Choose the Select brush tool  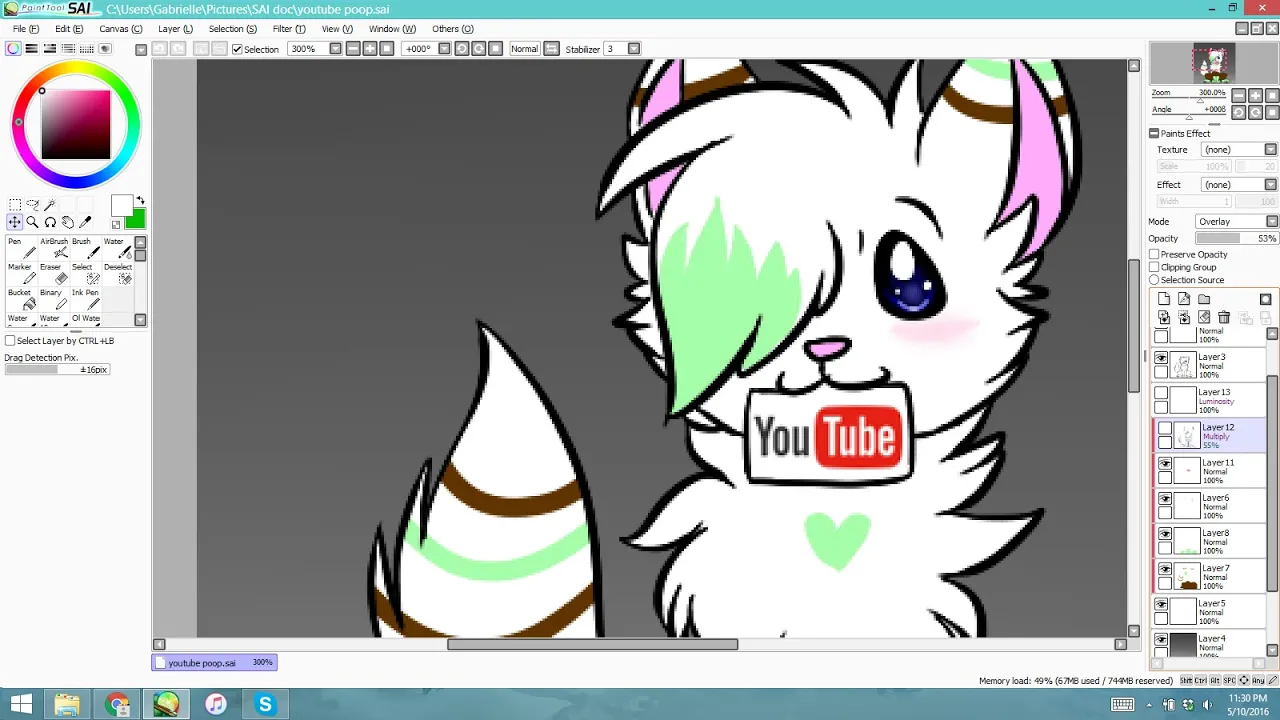(86, 274)
